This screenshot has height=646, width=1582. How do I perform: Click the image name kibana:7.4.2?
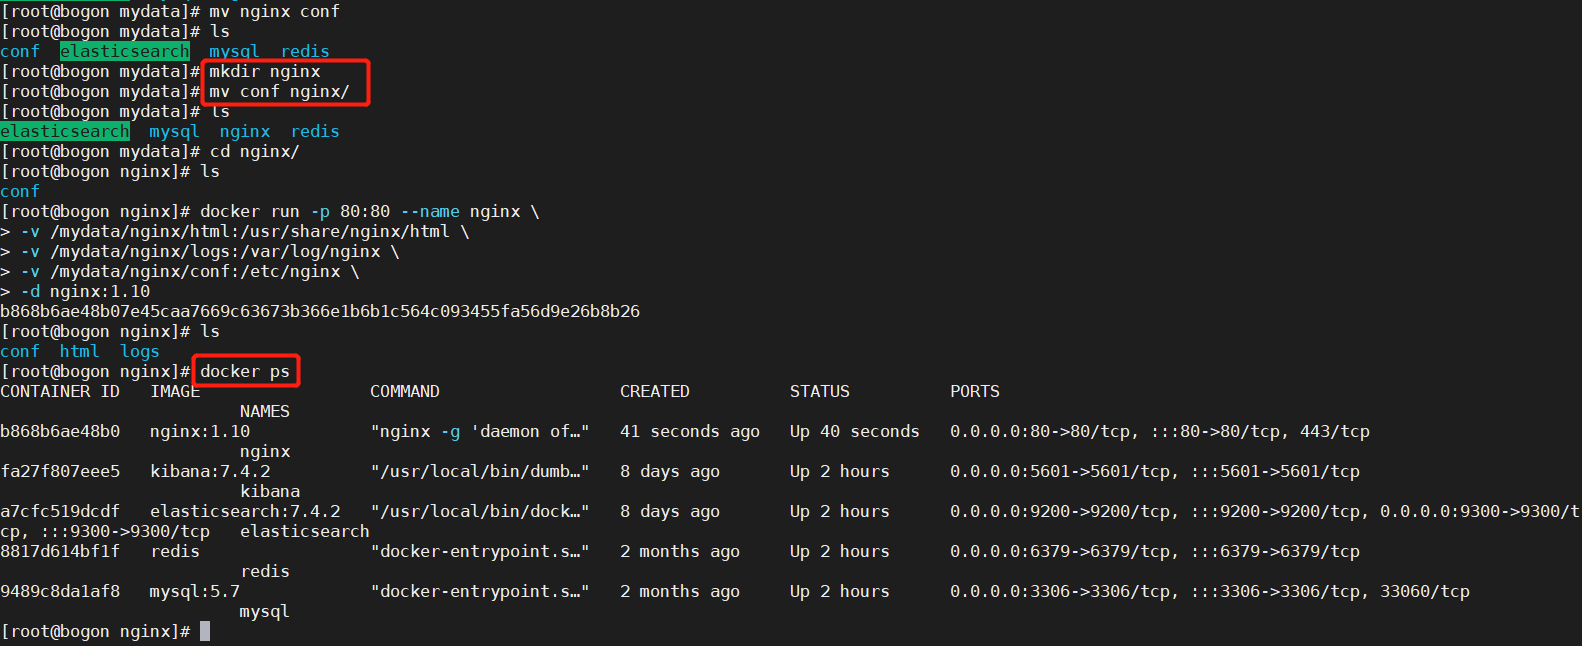point(210,471)
